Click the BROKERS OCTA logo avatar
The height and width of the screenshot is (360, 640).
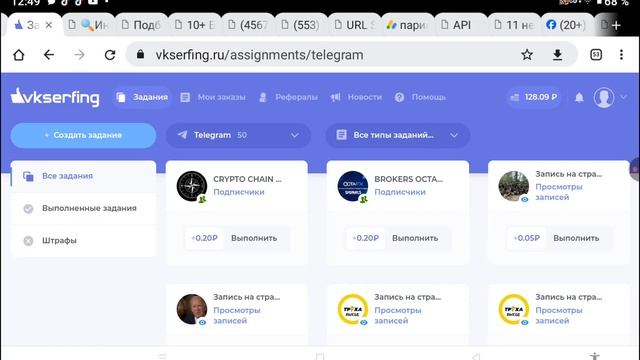click(x=353, y=186)
